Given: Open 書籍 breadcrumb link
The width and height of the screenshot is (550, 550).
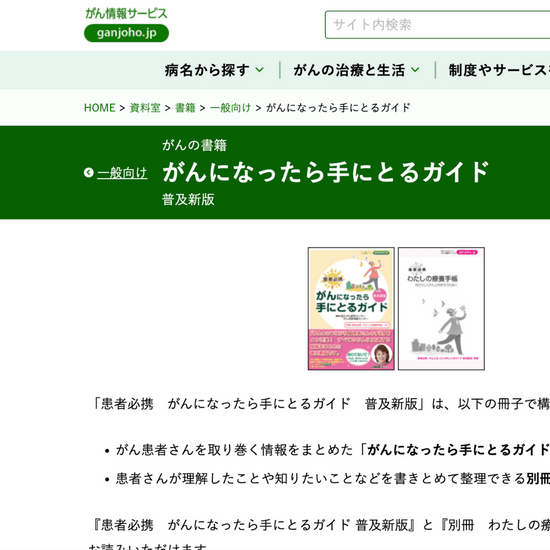Looking at the screenshot, I should coord(185,108).
